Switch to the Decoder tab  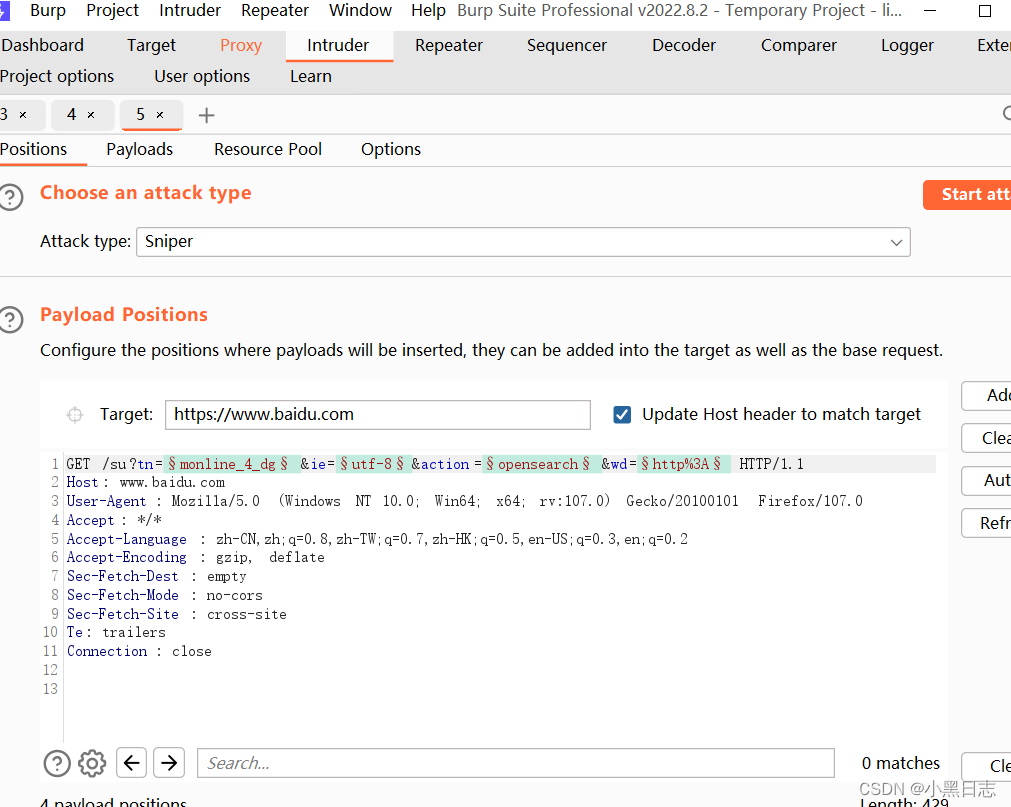point(683,45)
